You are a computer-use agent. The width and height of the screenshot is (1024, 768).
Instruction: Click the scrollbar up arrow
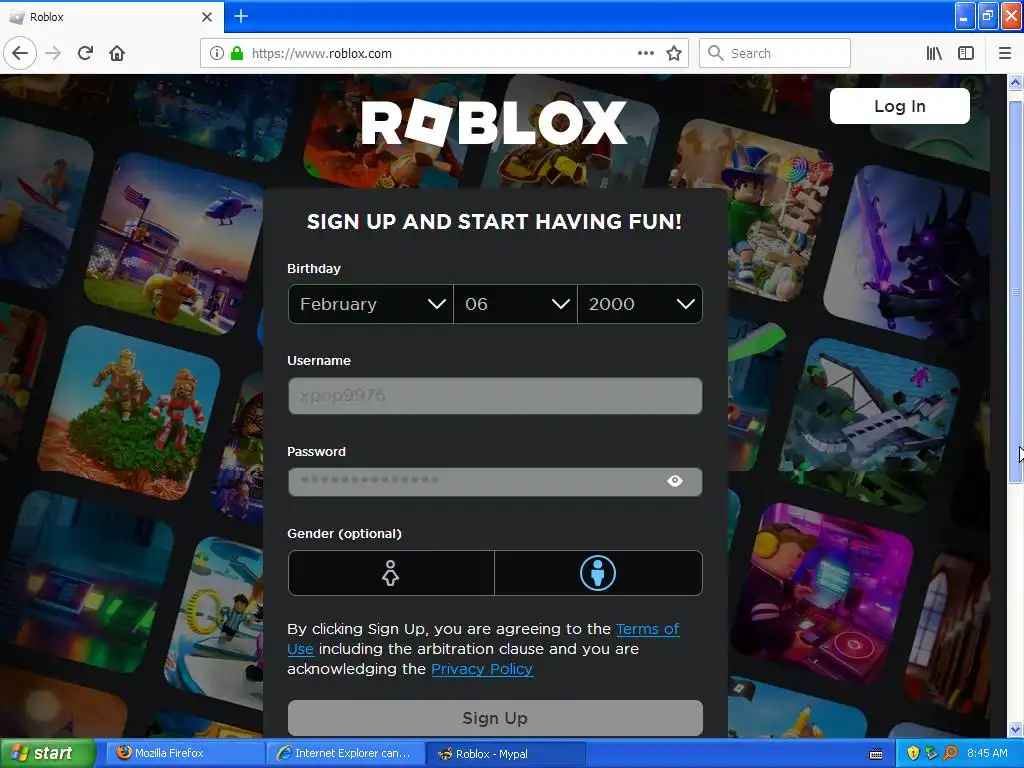click(x=1015, y=82)
